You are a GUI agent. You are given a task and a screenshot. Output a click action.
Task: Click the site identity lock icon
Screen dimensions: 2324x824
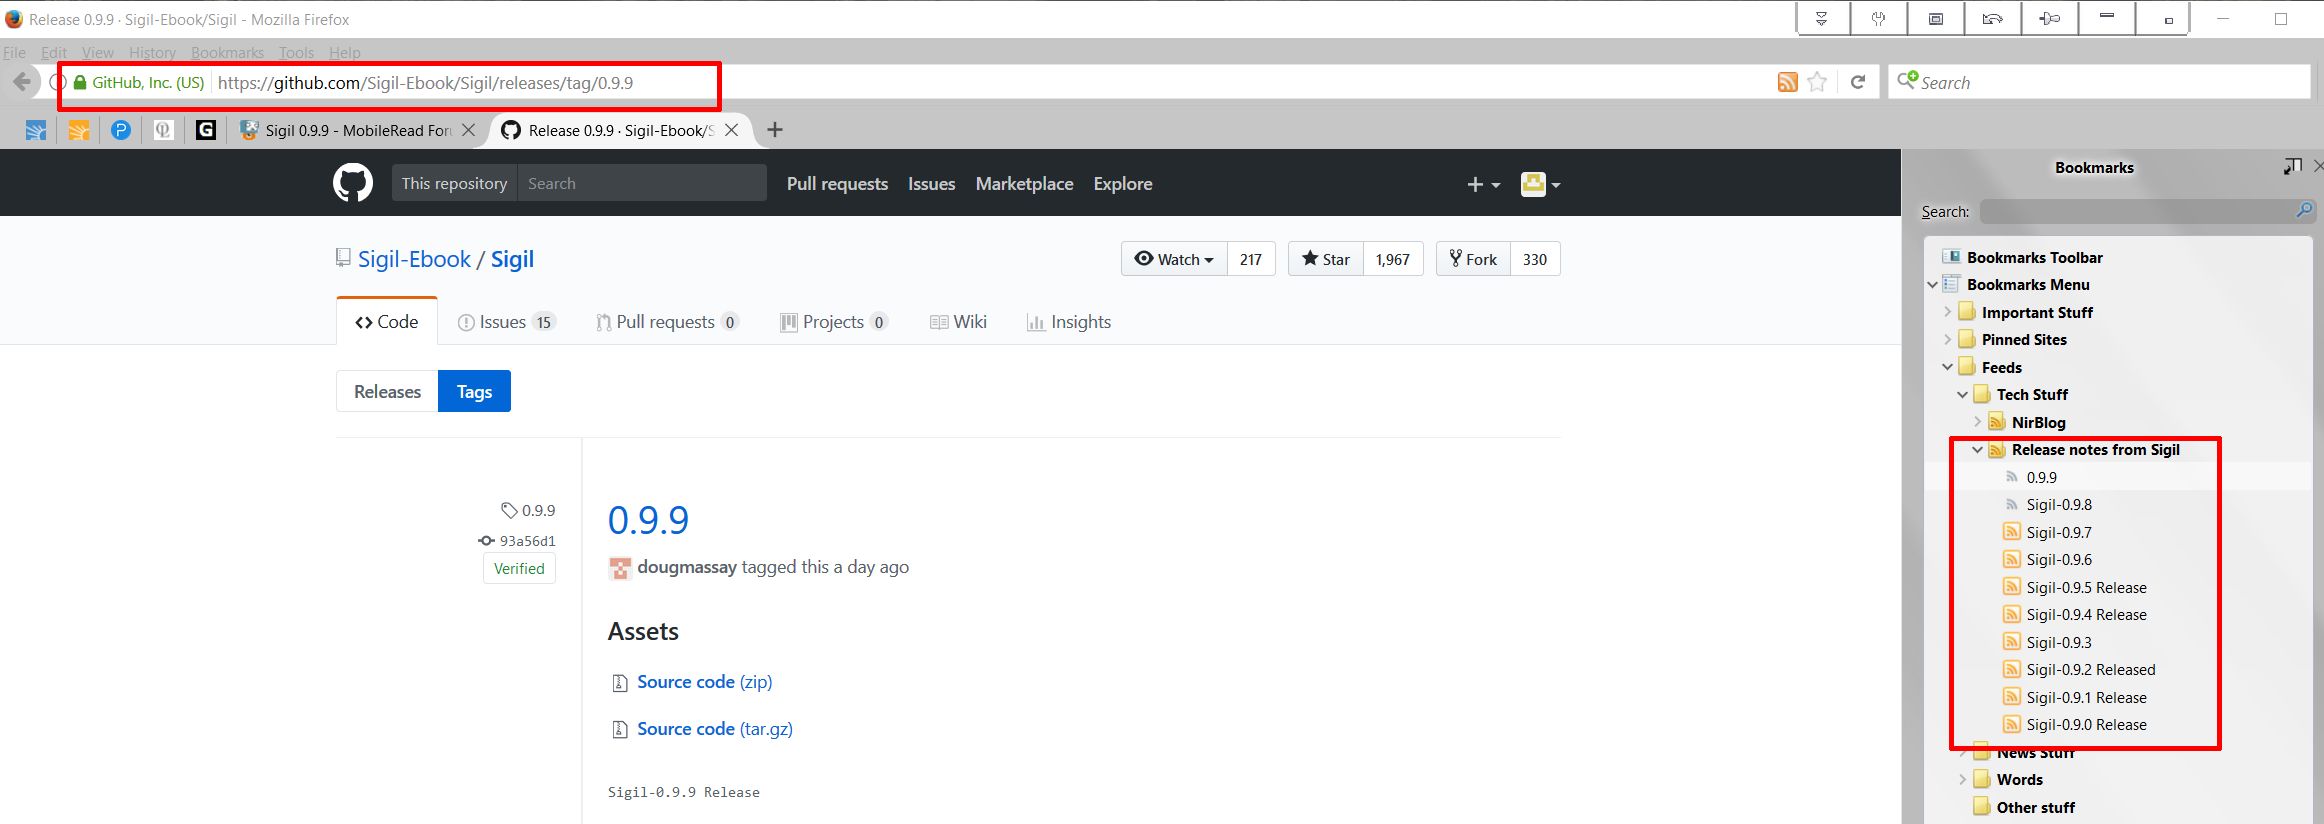(81, 83)
